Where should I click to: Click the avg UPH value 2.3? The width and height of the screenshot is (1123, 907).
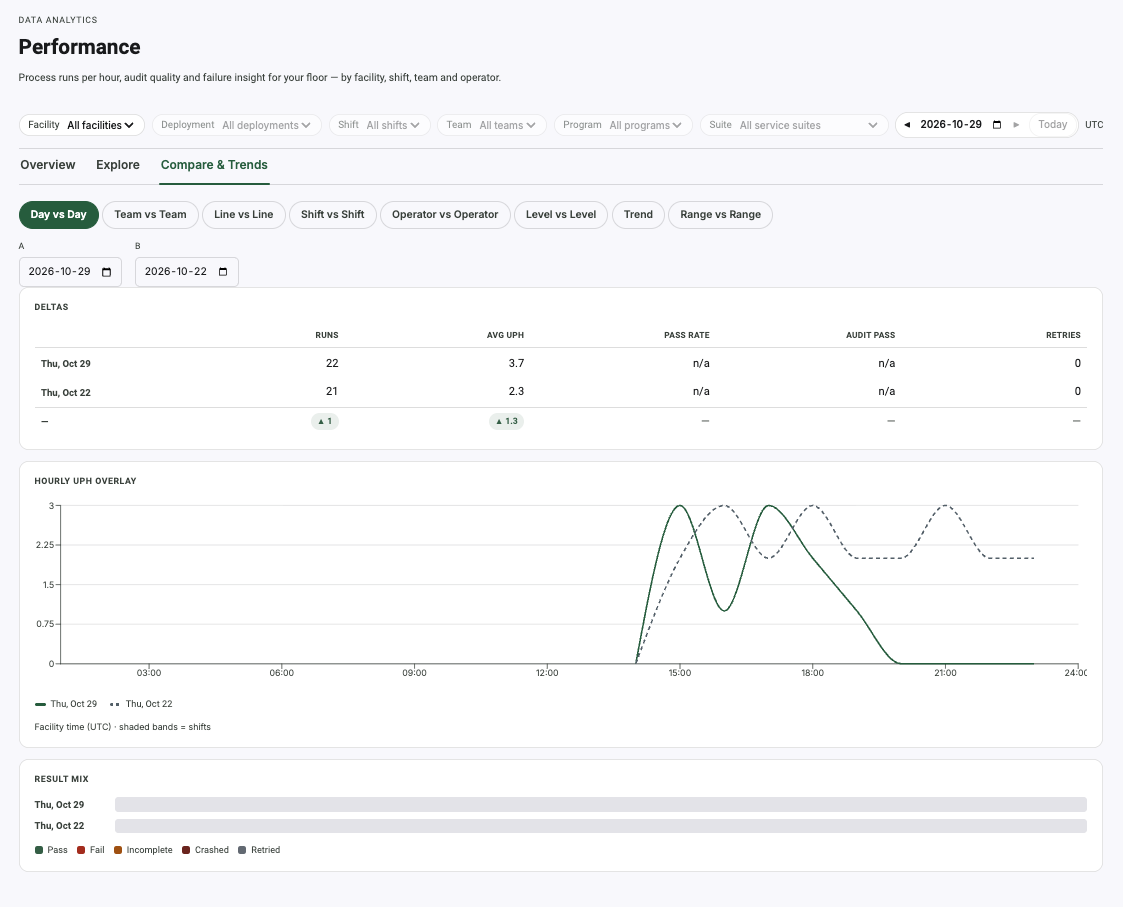click(516, 391)
